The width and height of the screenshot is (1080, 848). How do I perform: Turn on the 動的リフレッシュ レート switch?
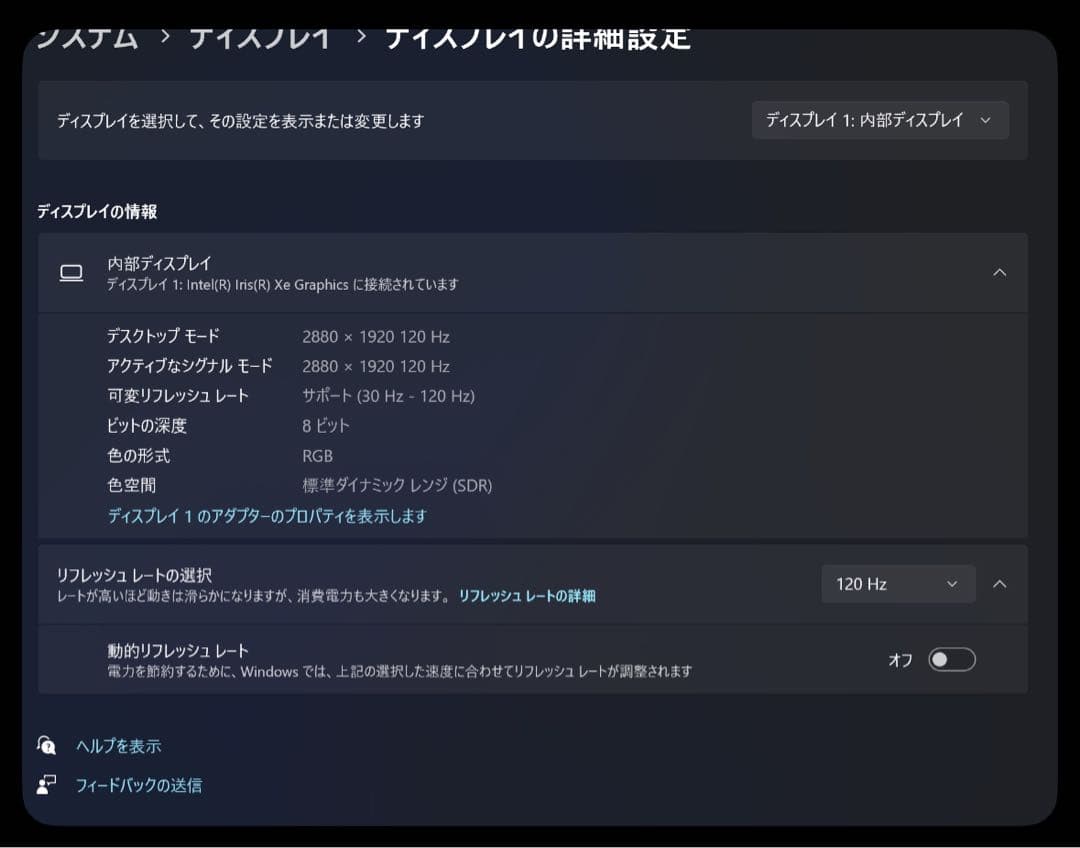[952, 659]
